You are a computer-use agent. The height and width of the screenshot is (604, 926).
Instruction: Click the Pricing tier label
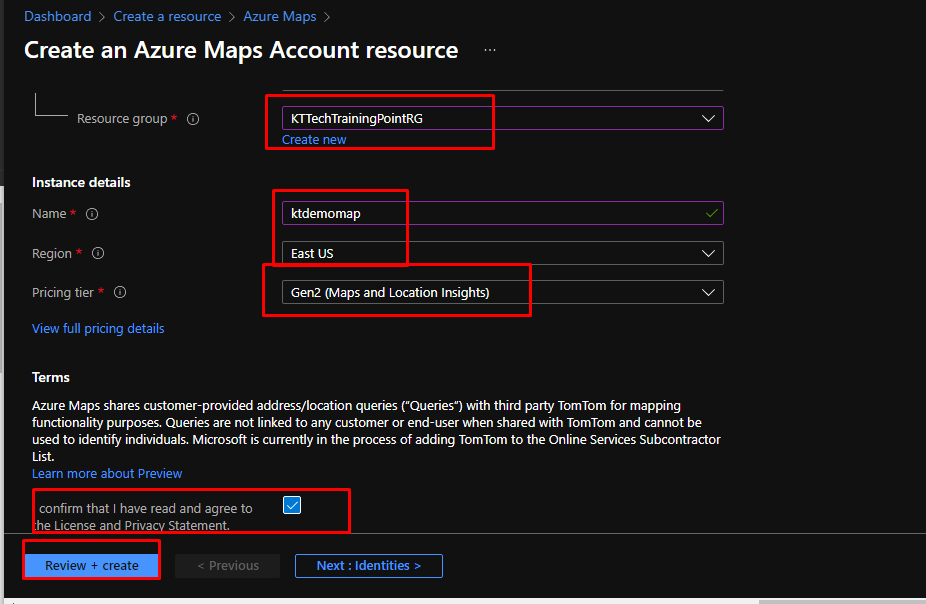point(63,293)
